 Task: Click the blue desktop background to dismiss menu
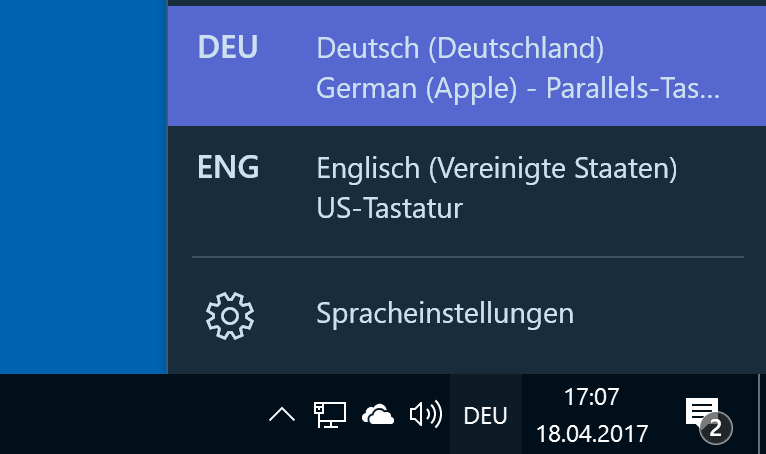(83, 186)
